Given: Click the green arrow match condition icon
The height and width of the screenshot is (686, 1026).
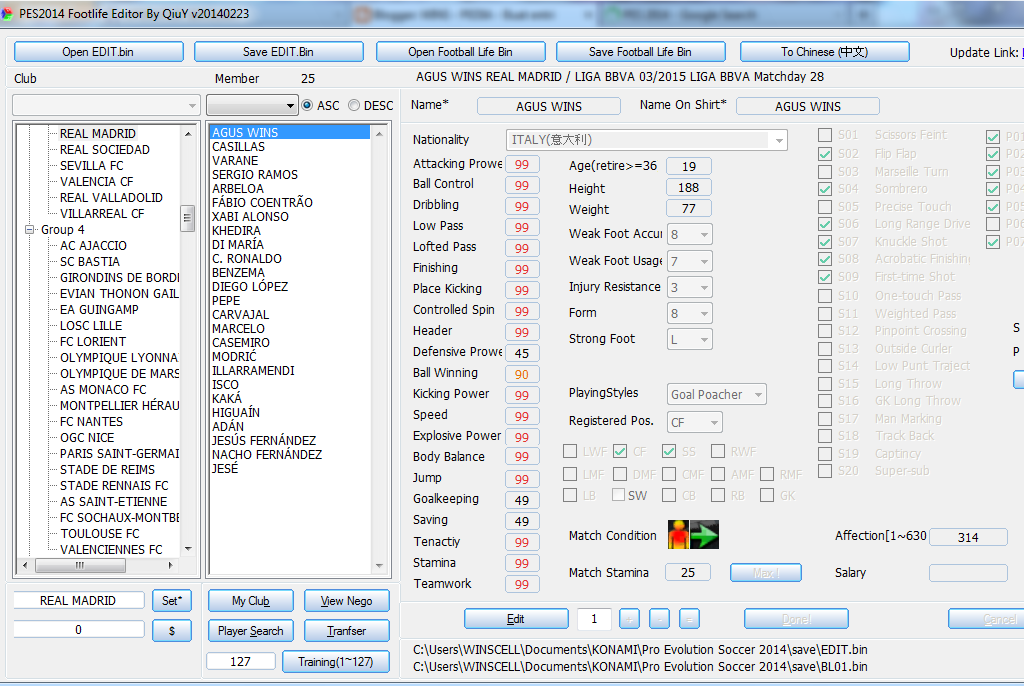Looking at the screenshot, I should (x=704, y=536).
